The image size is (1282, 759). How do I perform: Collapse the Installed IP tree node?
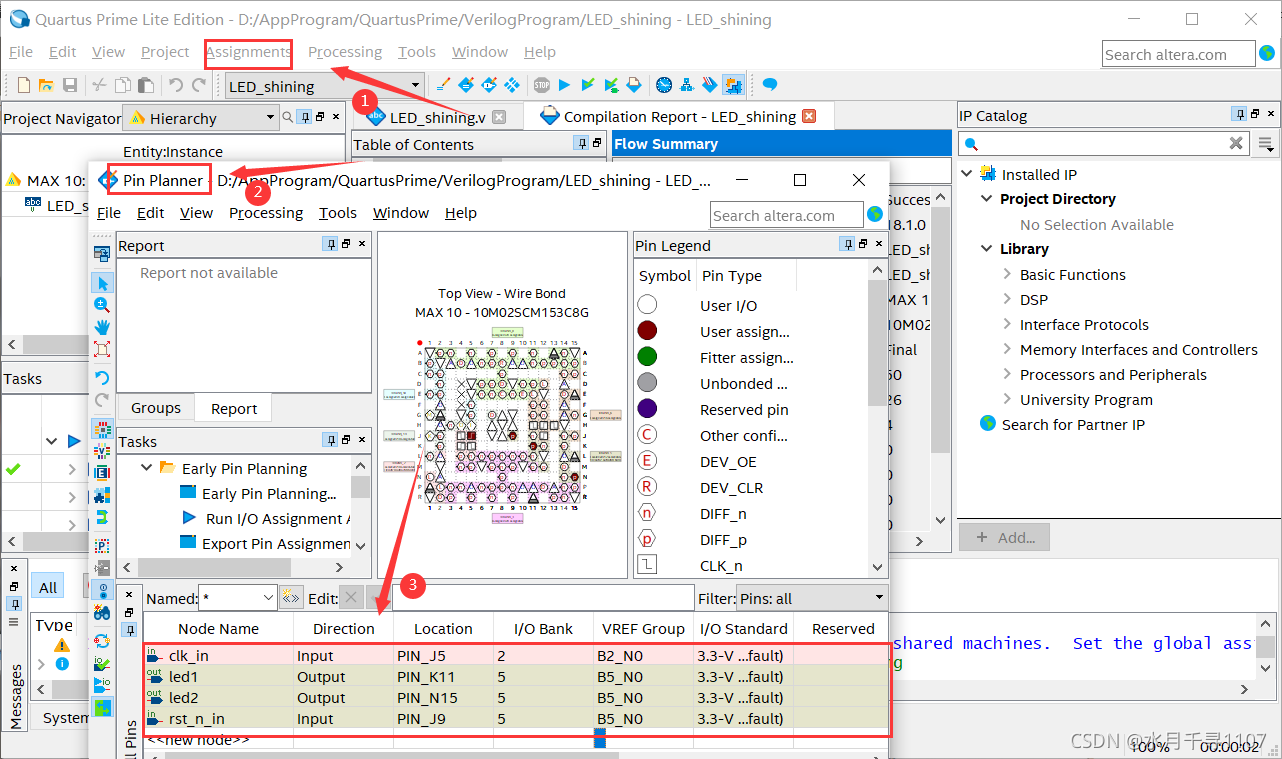tap(967, 174)
